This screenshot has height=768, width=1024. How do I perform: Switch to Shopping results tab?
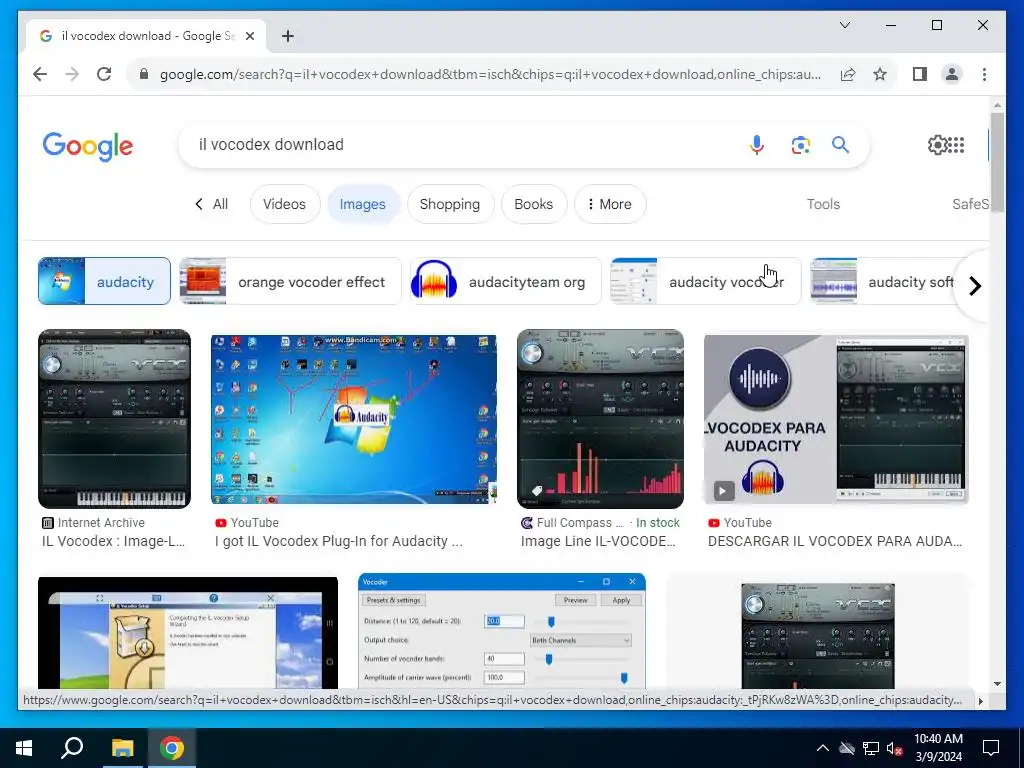(x=450, y=204)
